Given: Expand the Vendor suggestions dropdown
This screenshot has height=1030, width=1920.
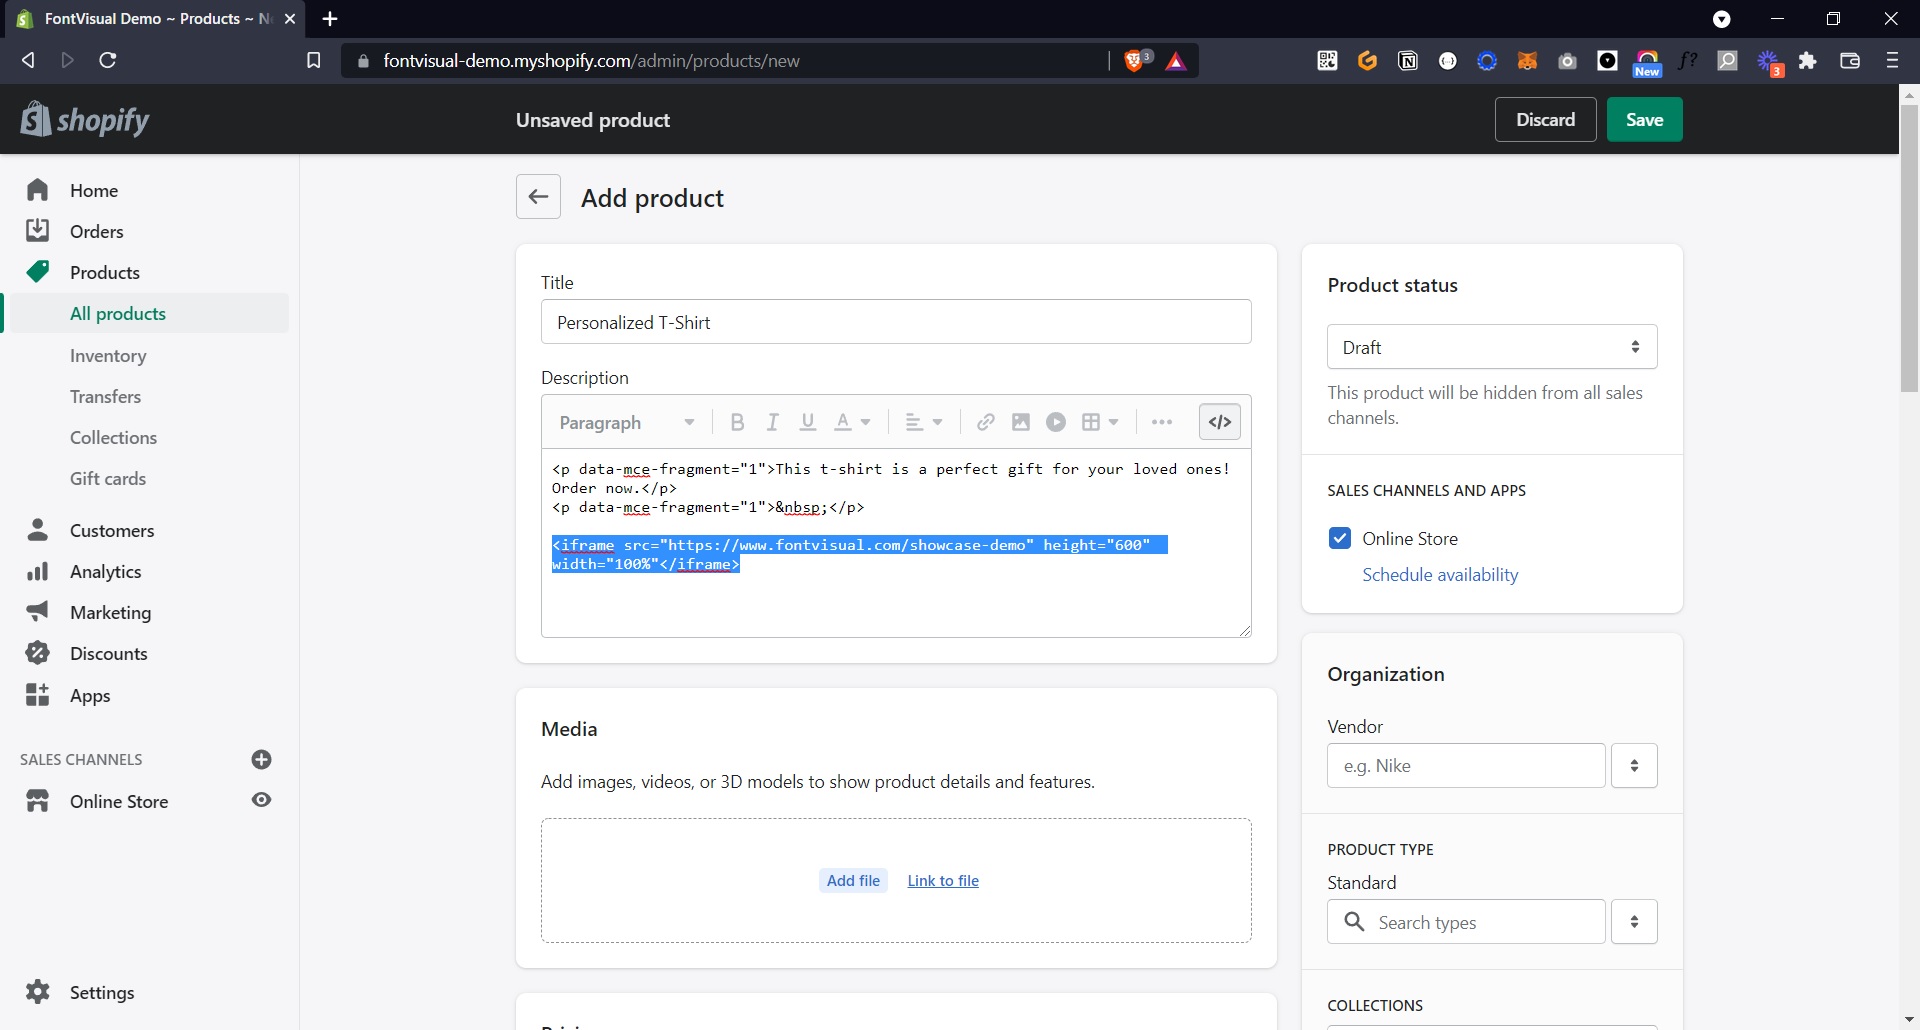Looking at the screenshot, I should [1634, 765].
